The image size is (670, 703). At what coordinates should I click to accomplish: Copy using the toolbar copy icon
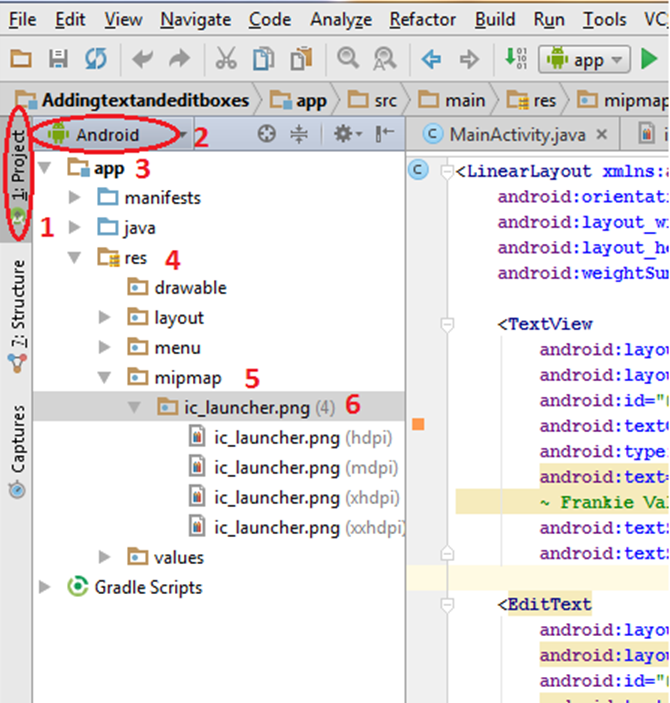click(264, 59)
